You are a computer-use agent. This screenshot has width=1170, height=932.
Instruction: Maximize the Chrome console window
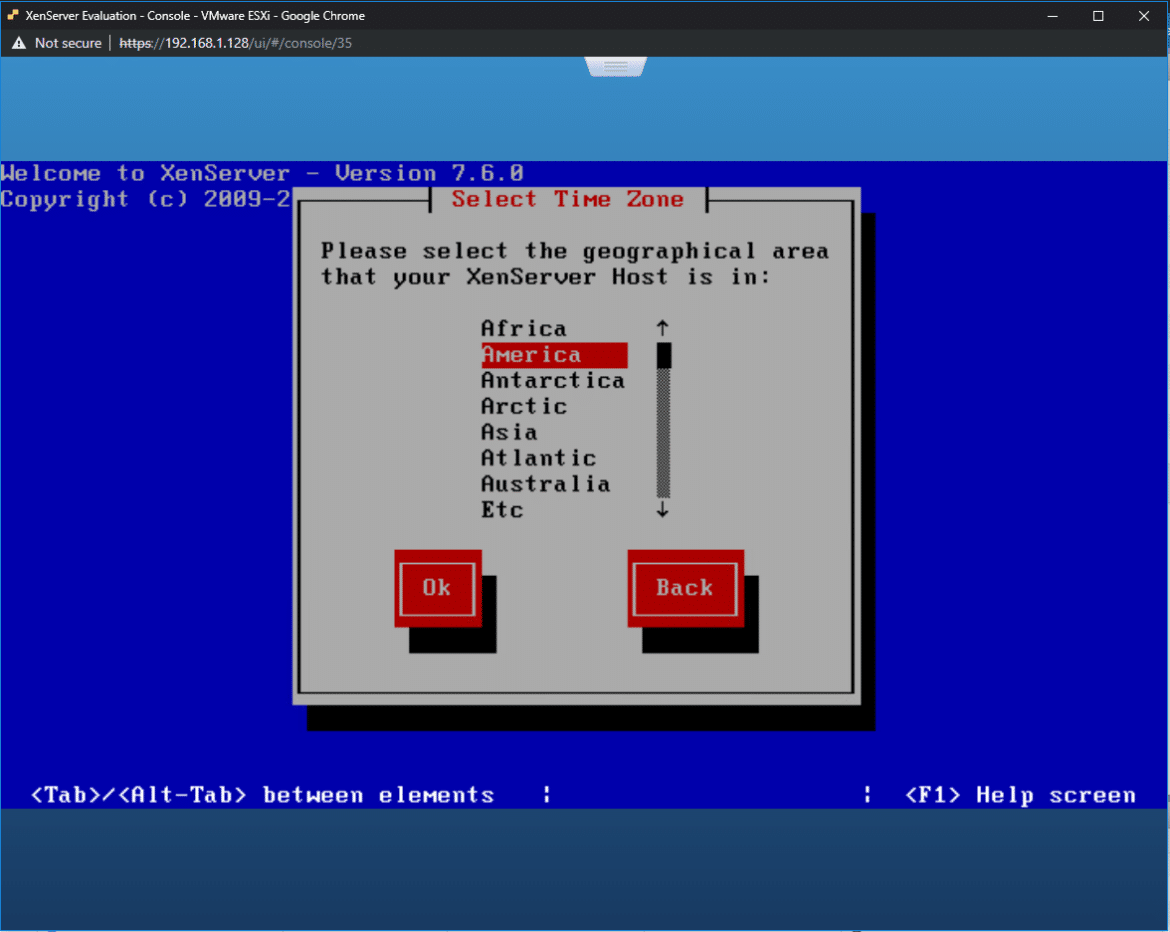1098,16
